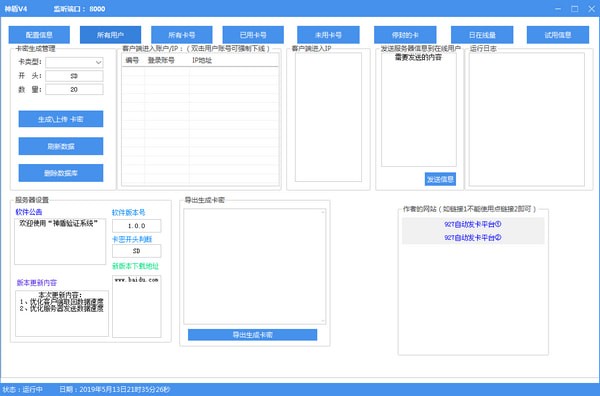Viewport: 600px width, 396px height.
Task: Open the 已用卡号 section
Action: point(253,35)
